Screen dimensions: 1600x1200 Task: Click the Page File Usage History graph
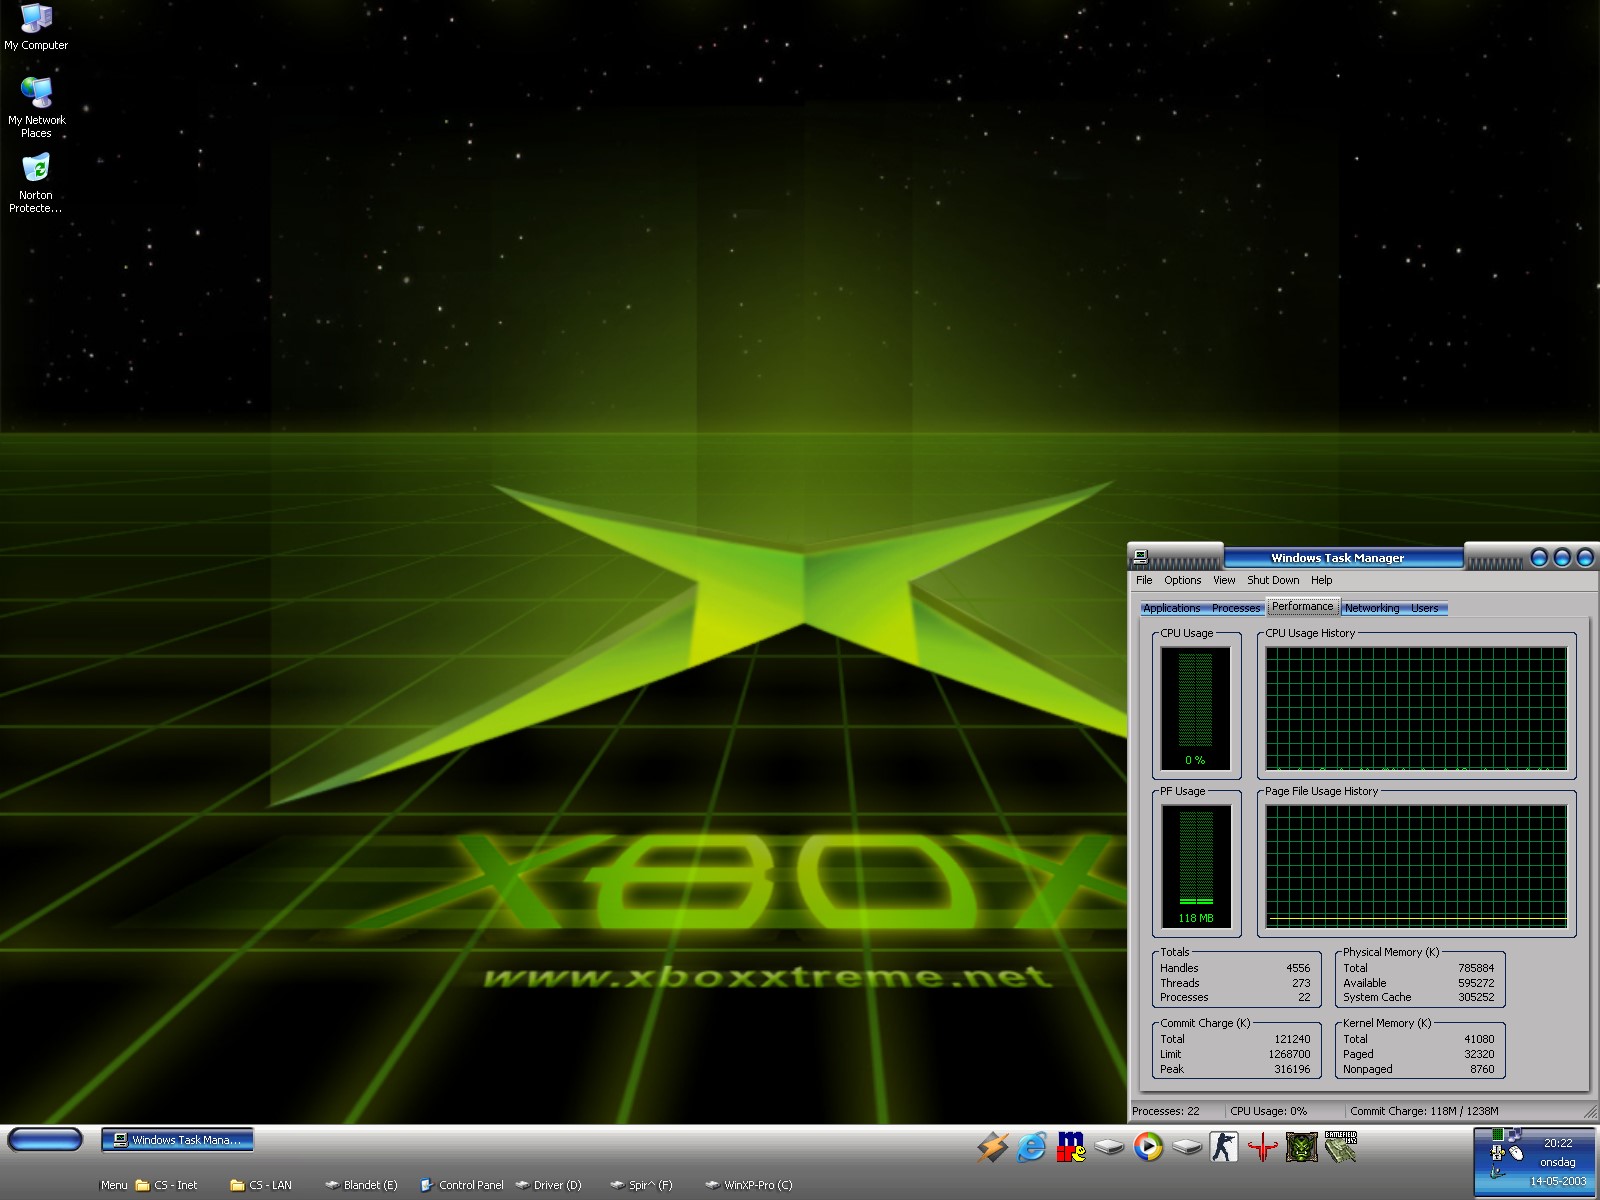click(x=1416, y=866)
